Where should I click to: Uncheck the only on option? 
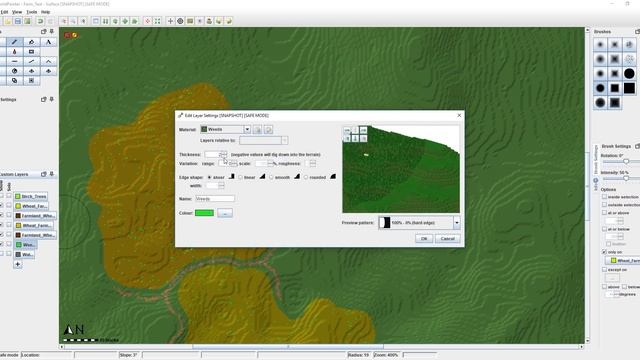[x=604, y=252]
